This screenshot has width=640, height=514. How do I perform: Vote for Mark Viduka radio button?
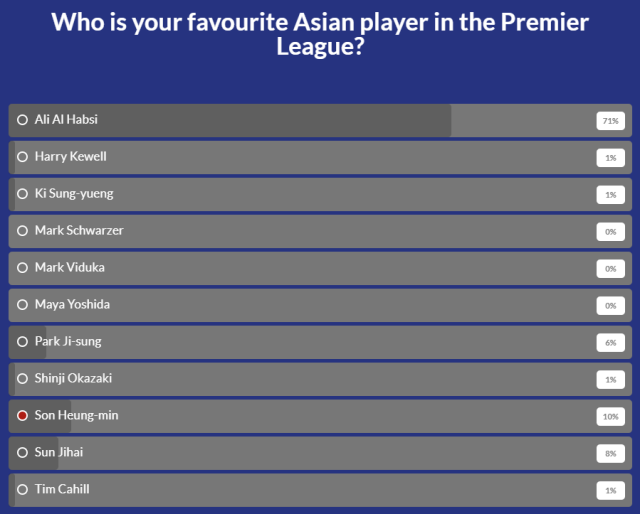pos(22,268)
